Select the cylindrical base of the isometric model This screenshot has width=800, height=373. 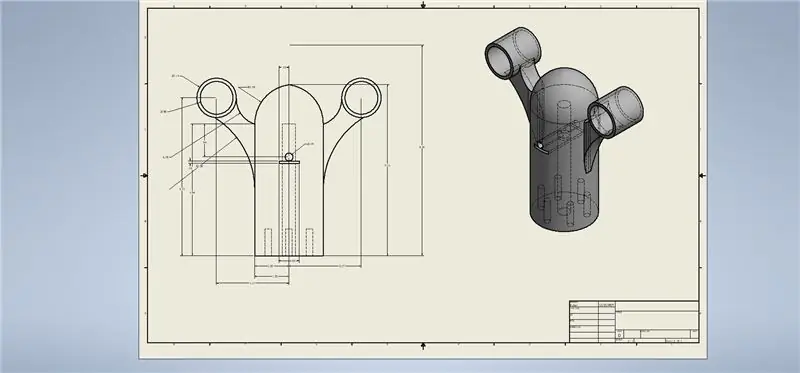564,204
